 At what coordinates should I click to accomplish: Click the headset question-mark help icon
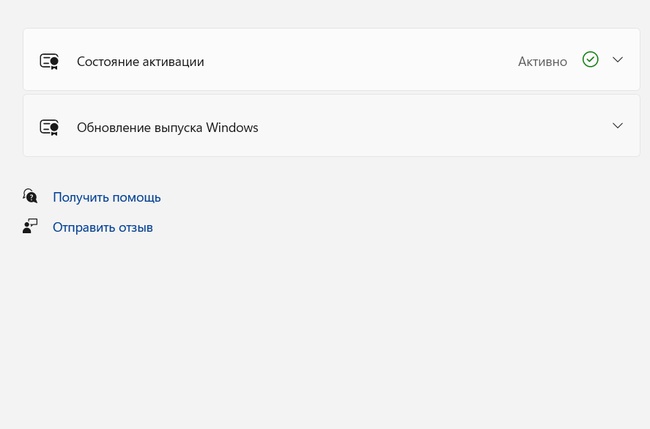[x=30, y=196]
